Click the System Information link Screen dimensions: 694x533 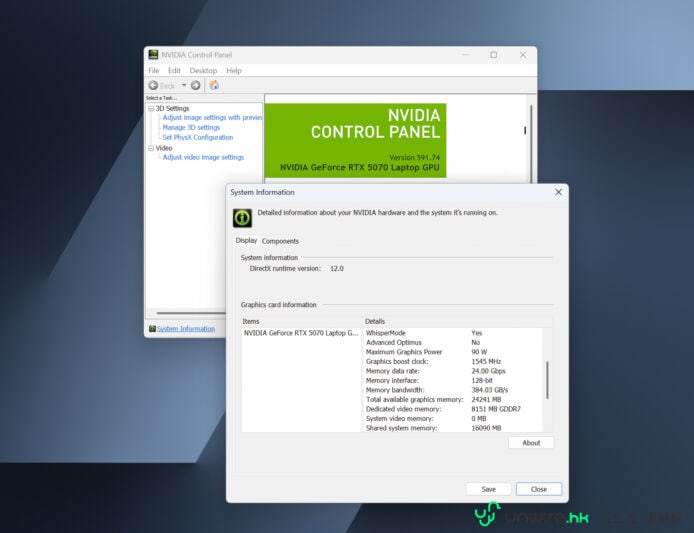pyautogui.click(x=186, y=328)
